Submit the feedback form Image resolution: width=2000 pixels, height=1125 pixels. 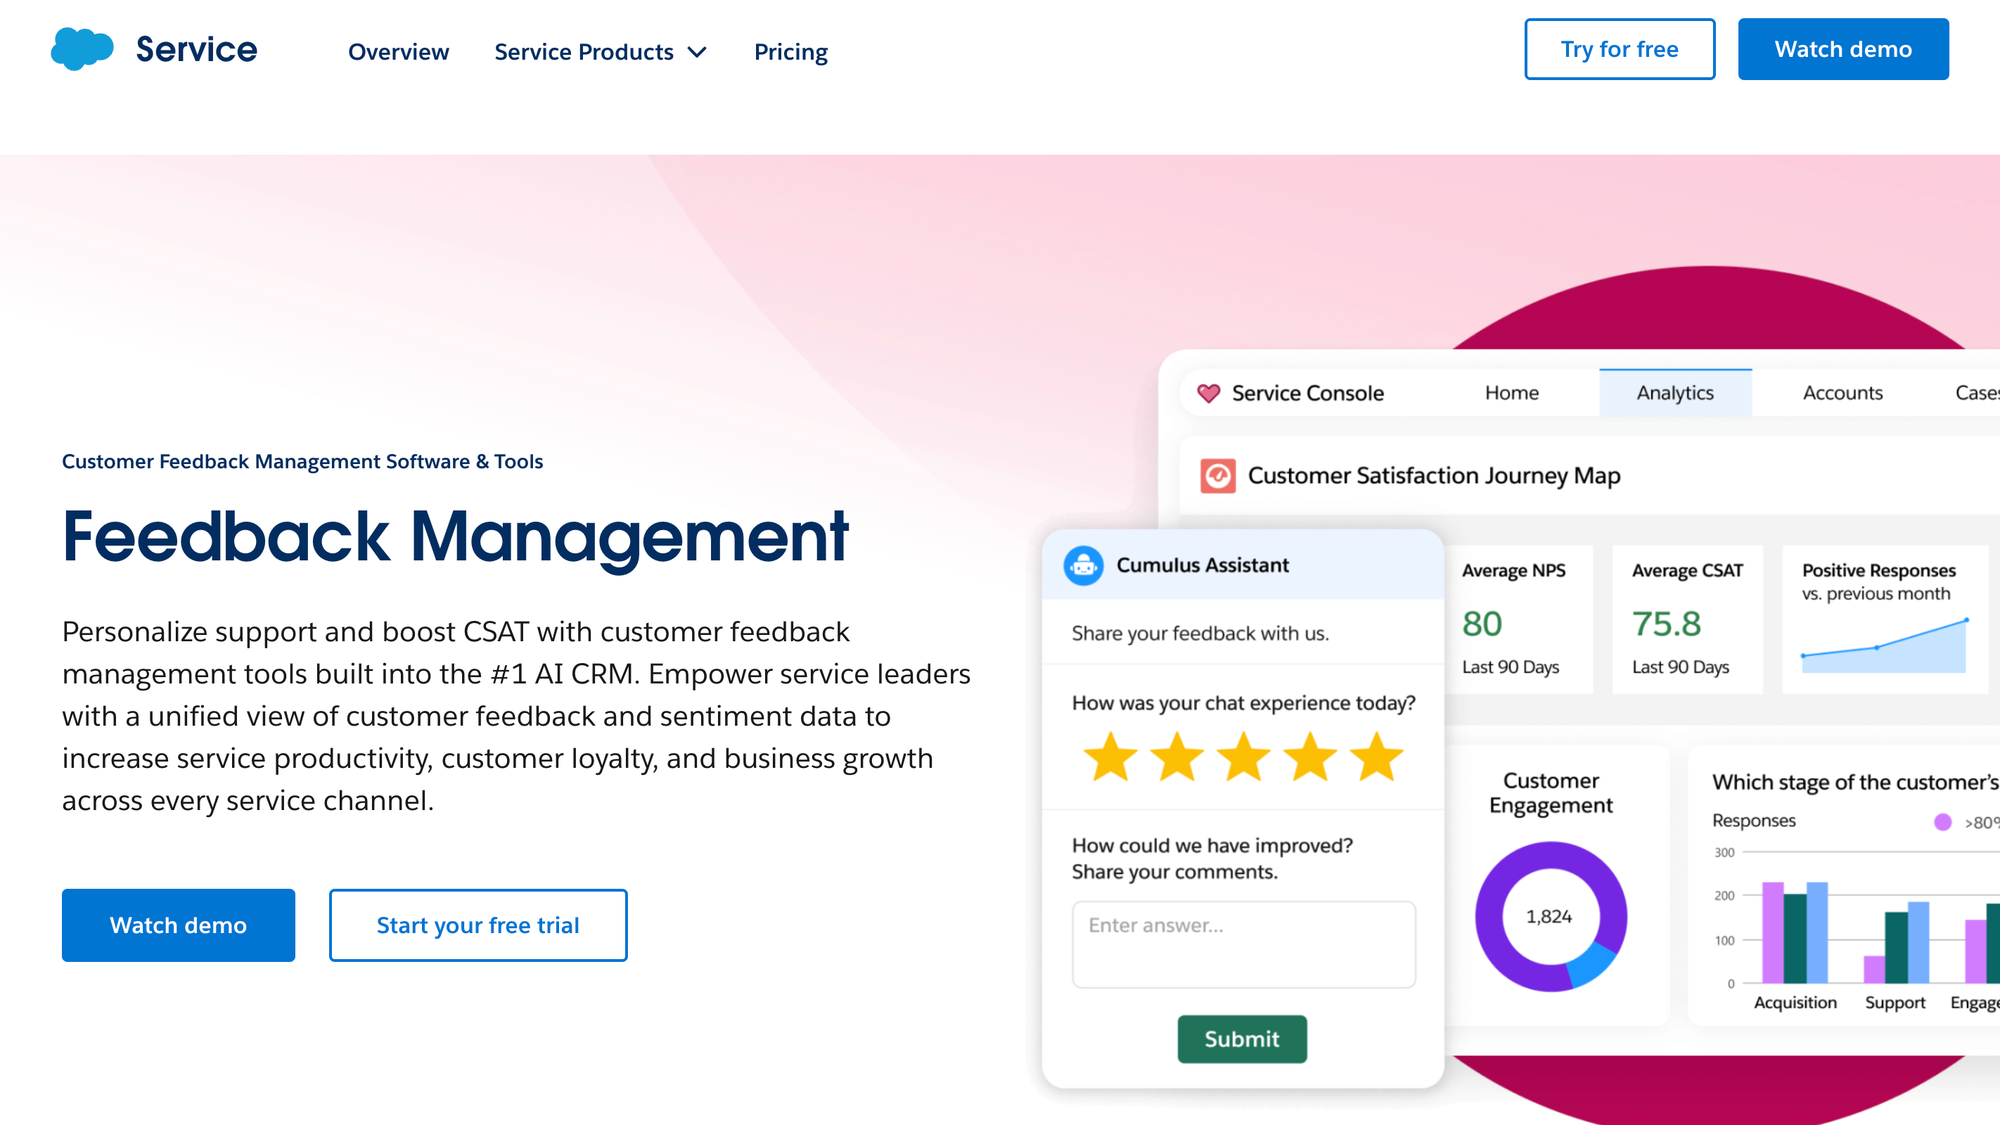pyautogui.click(x=1242, y=1039)
